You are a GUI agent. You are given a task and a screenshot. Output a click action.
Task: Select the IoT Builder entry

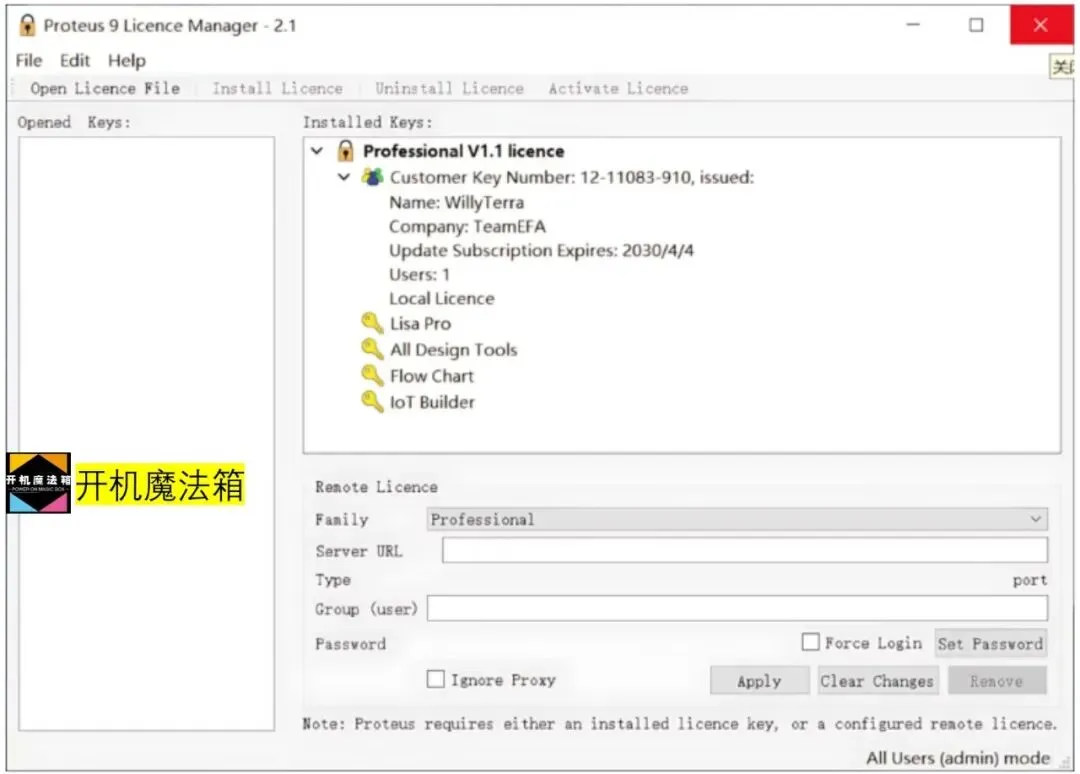pos(432,402)
